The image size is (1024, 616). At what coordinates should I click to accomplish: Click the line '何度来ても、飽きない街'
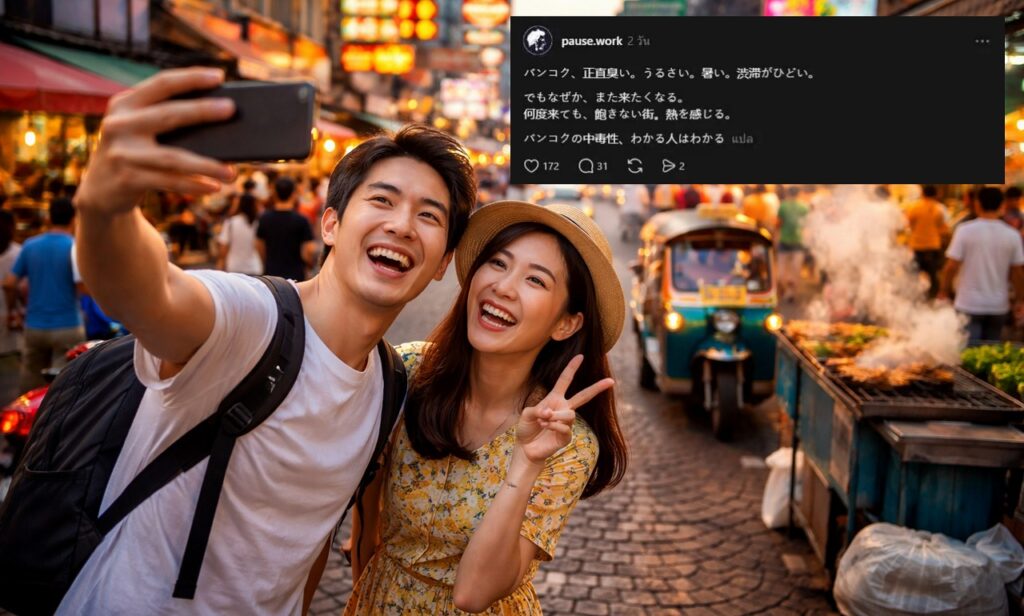(627, 114)
